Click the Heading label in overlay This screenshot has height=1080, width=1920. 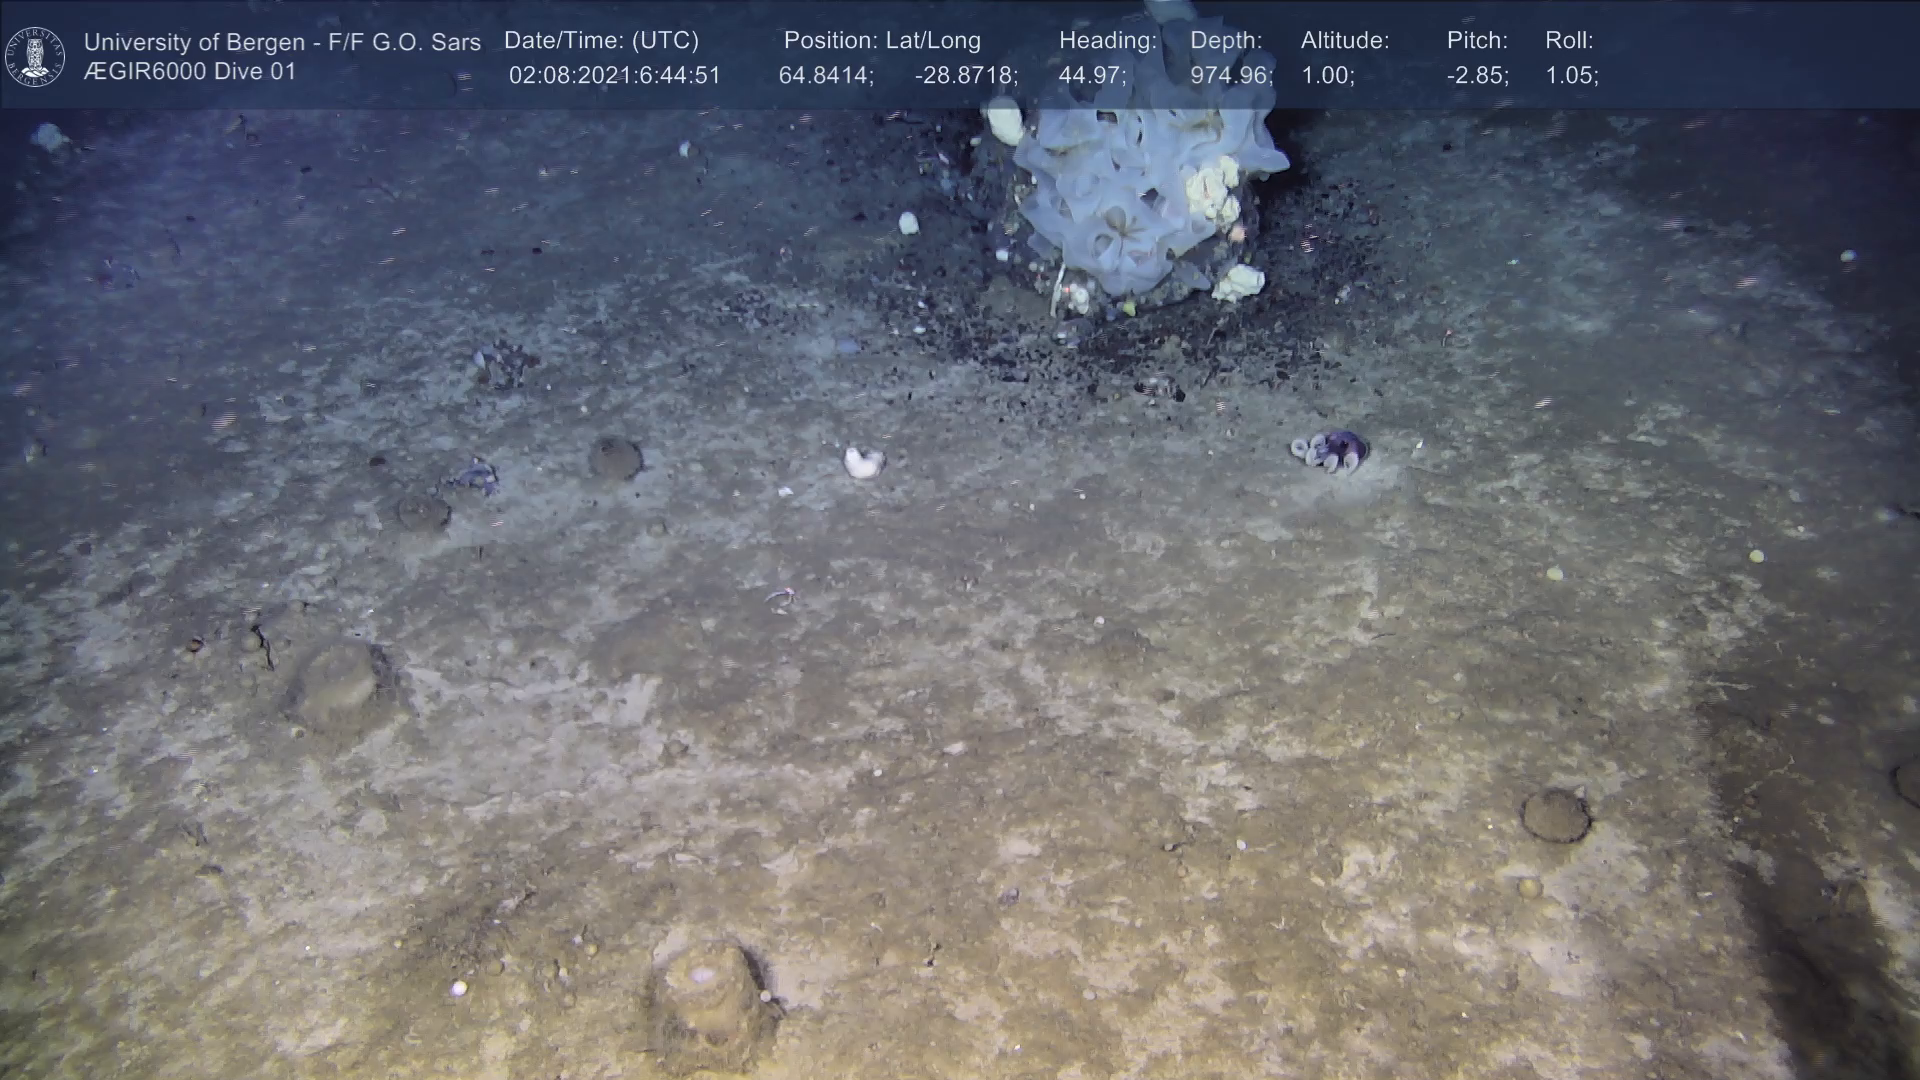pos(1107,41)
